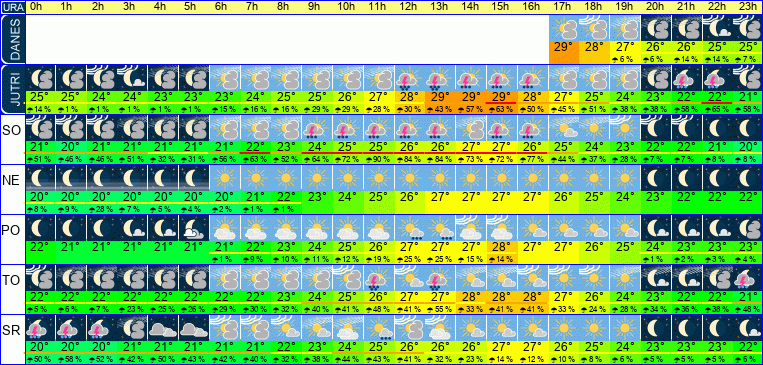Select the SR day row label
Screen dimensions: 763x365
coord(12,331)
